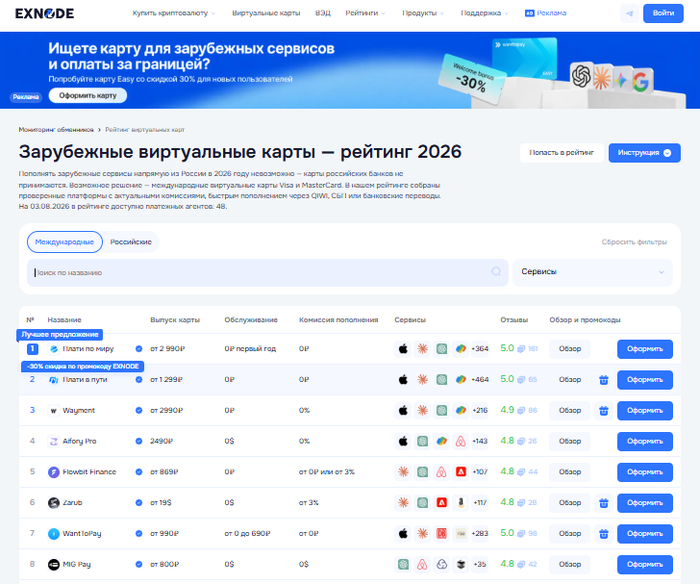Show +283 more services for WantToPay
Viewport: 700px width, 584px height.
click(x=480, y=534)
